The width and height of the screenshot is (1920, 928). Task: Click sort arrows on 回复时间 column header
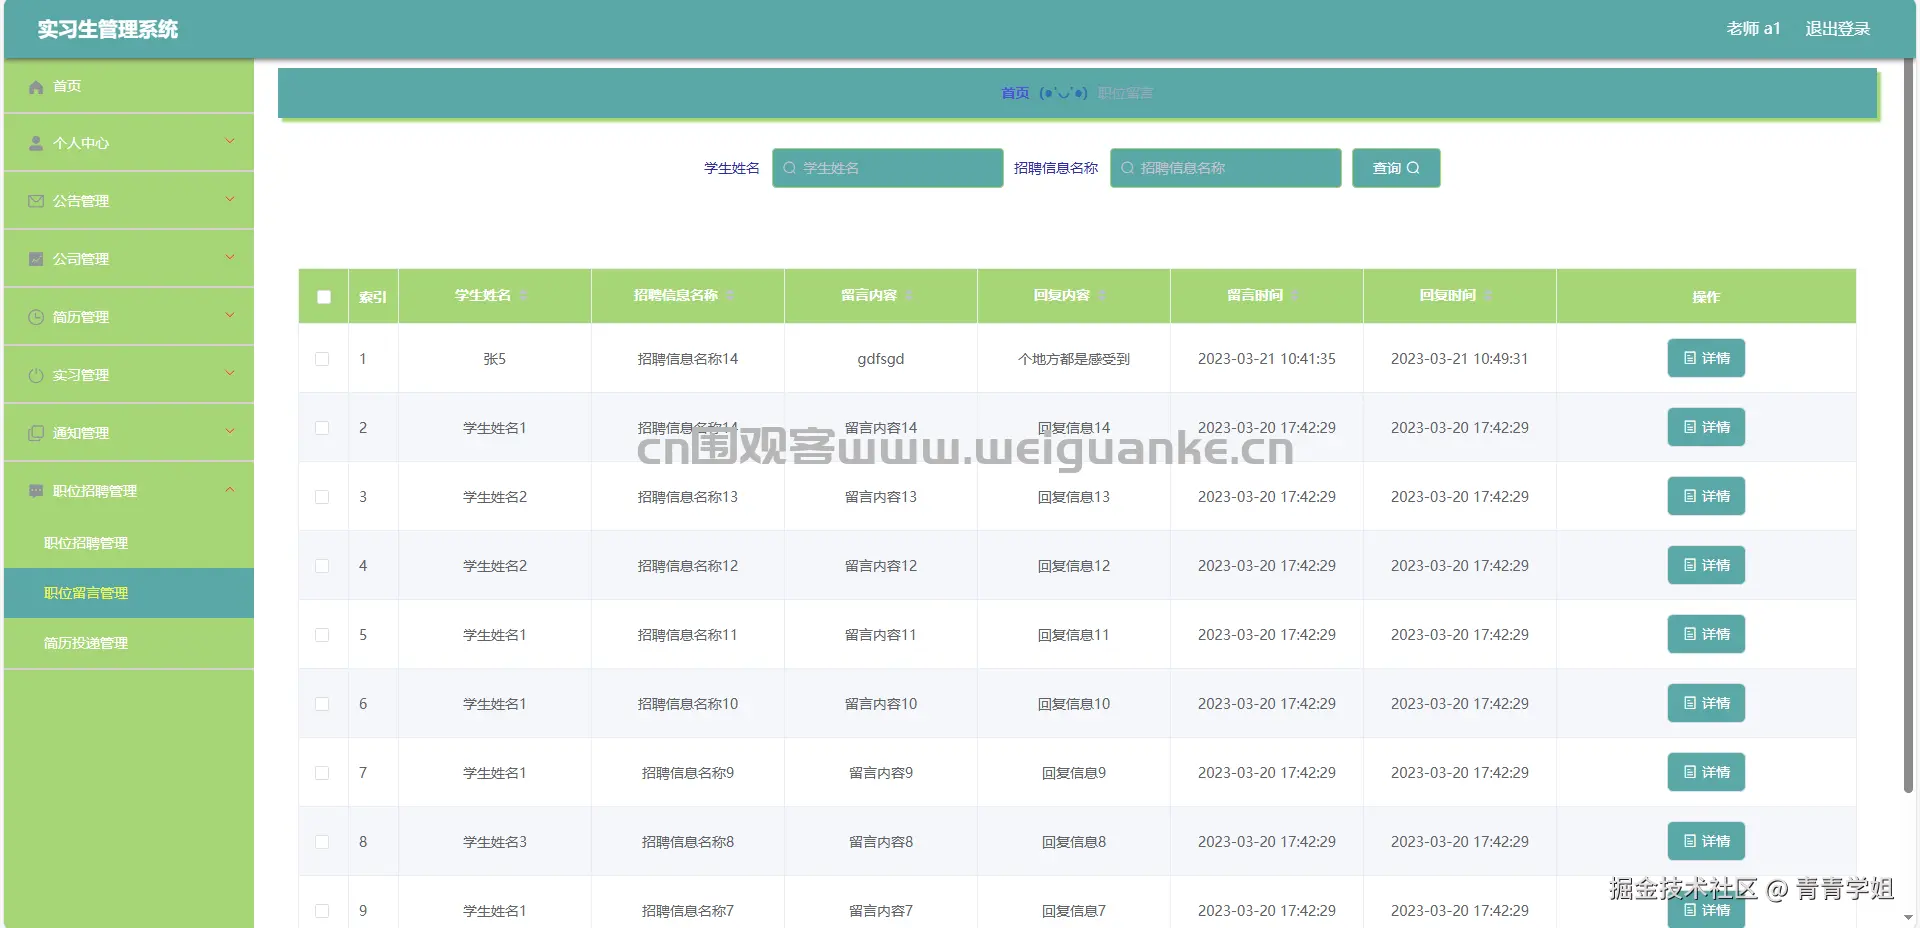1488,295
